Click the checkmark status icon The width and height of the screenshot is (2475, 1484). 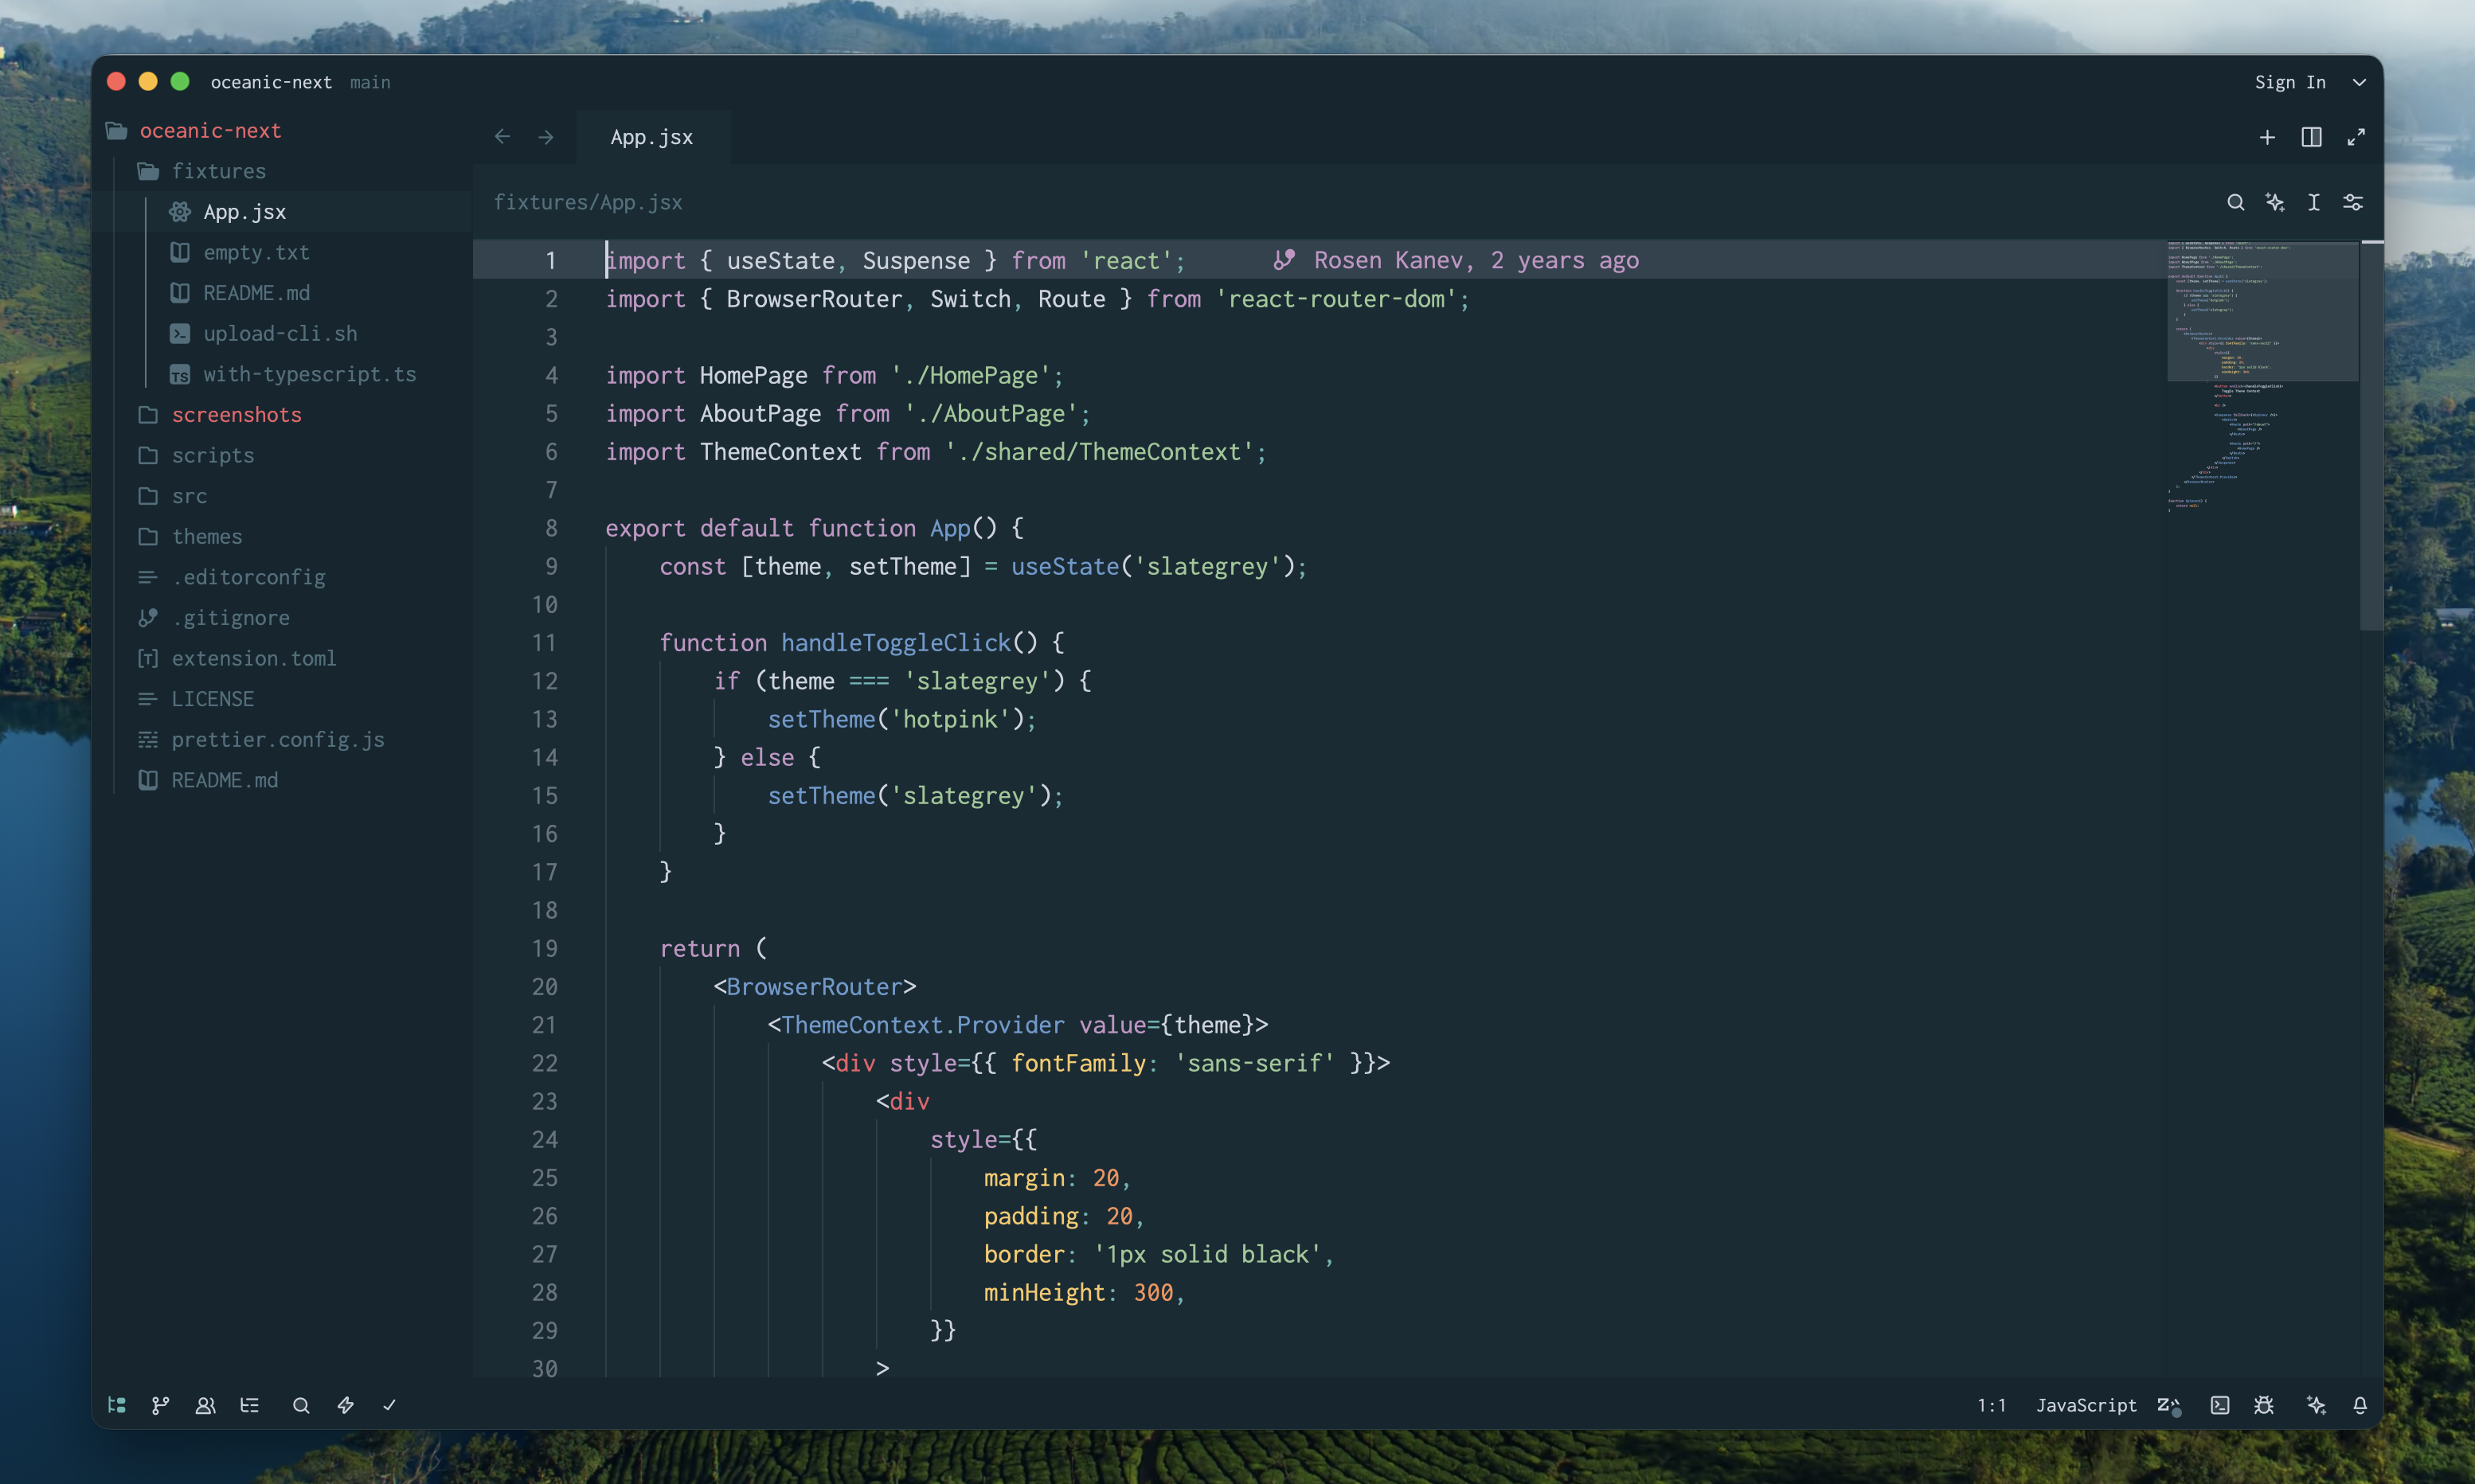[390, 1405]
